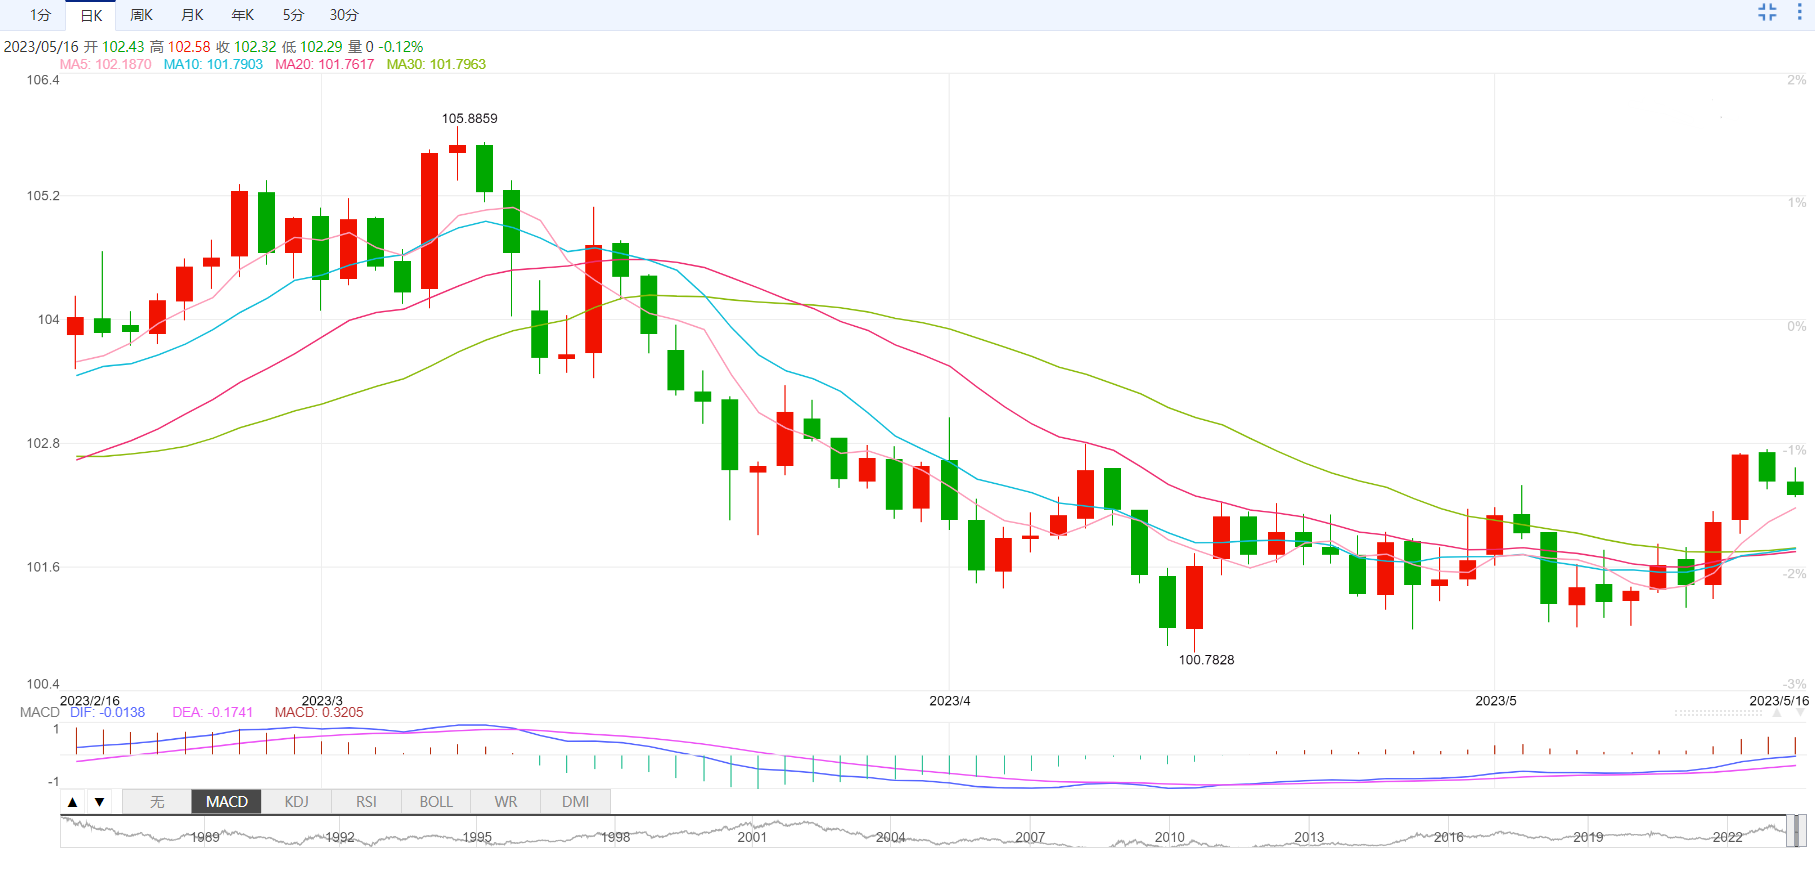
Task: Open the 周K weekly chart tab
Action: pos(142,15)
